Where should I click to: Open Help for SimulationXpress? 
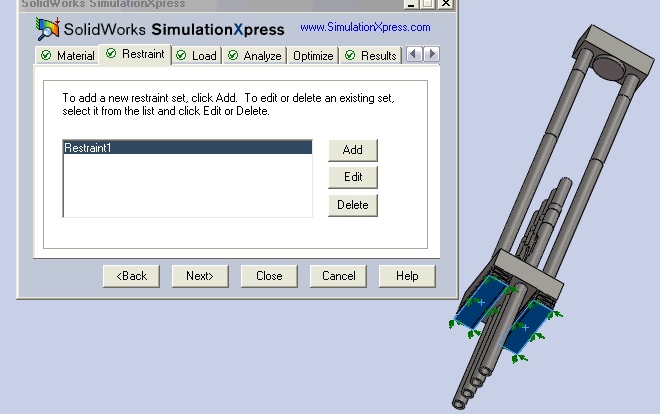[x=407, y=276]
